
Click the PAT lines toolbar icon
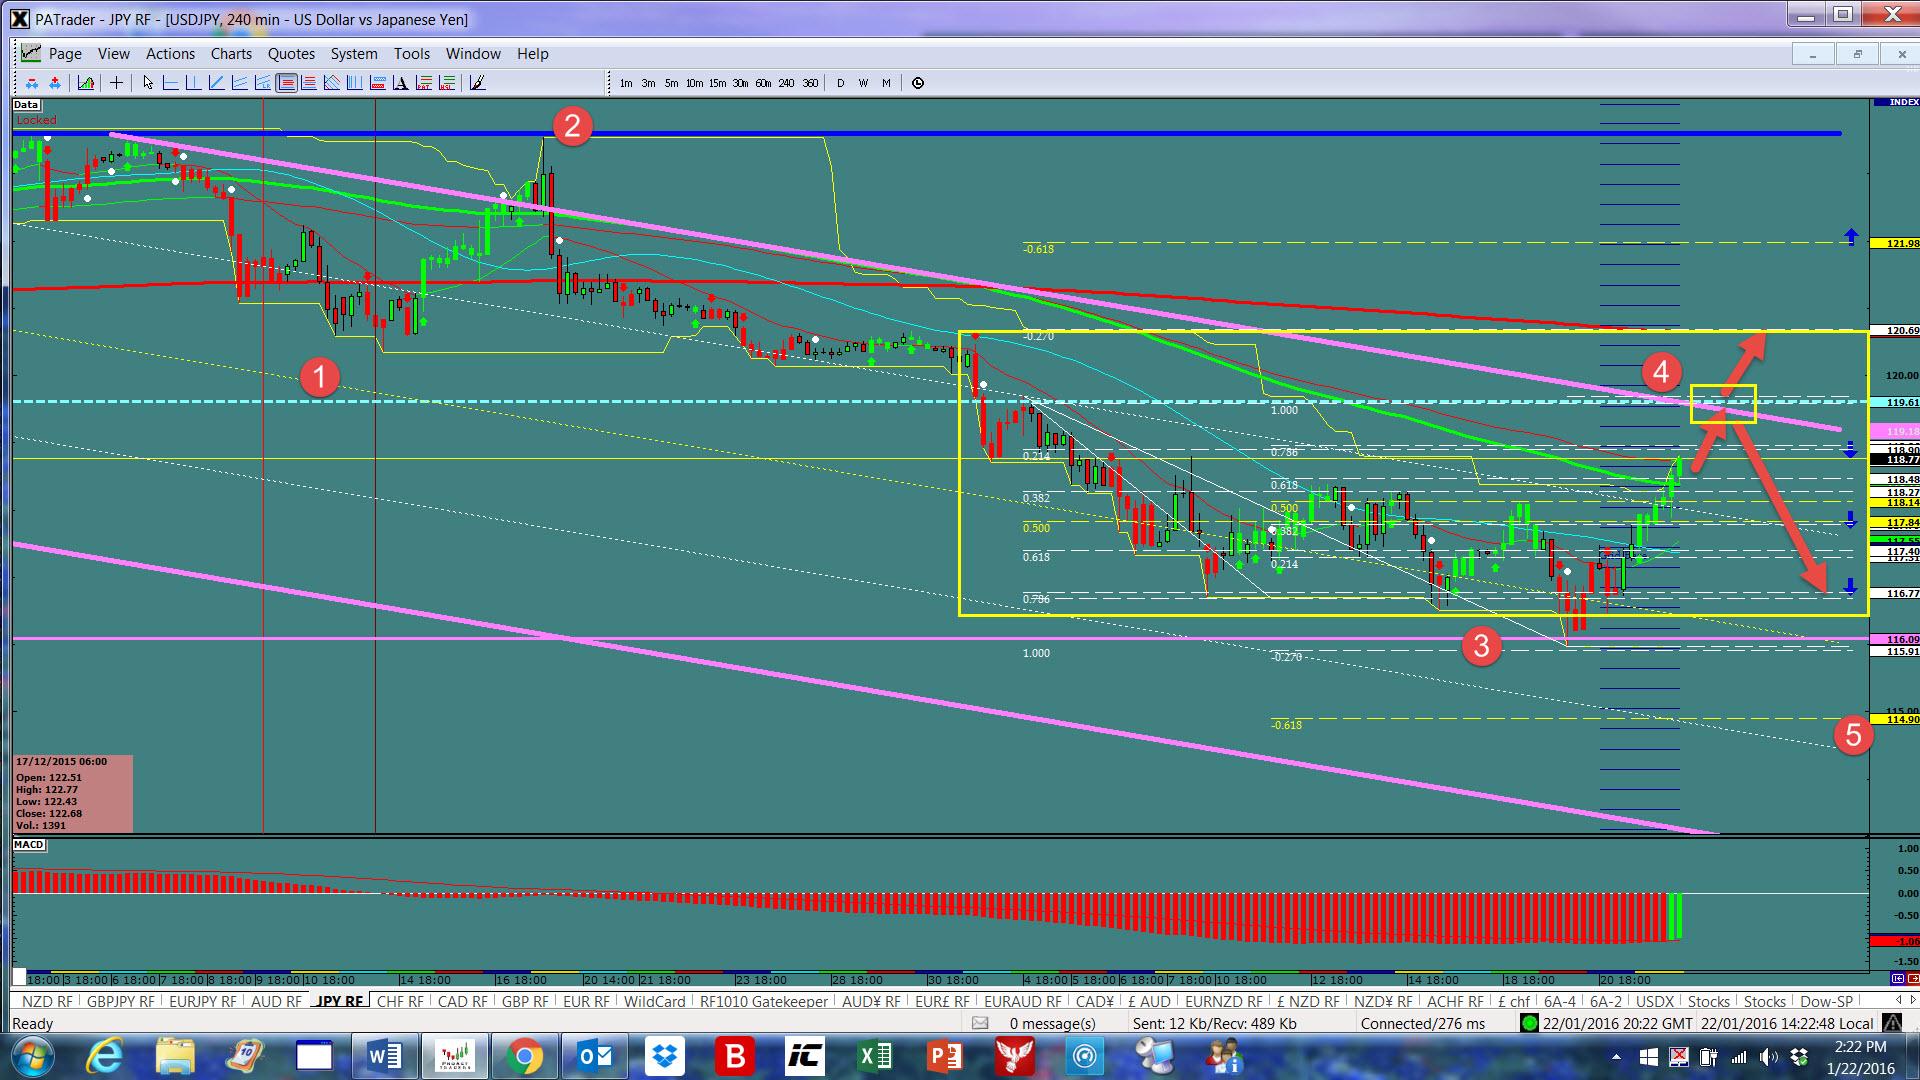pos(424,83)
